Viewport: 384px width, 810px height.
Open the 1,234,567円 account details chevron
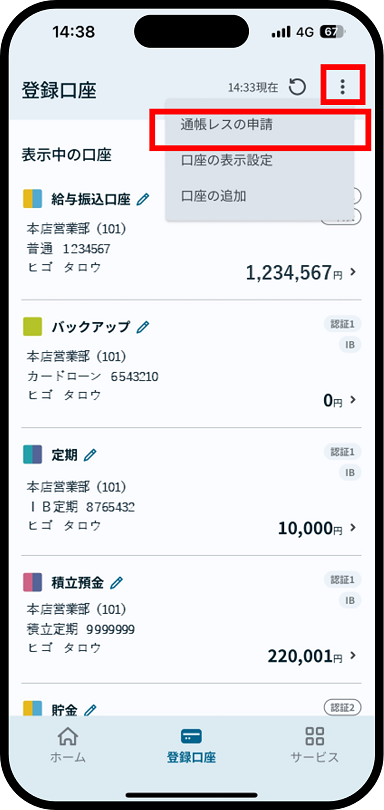tap(353, 272)
